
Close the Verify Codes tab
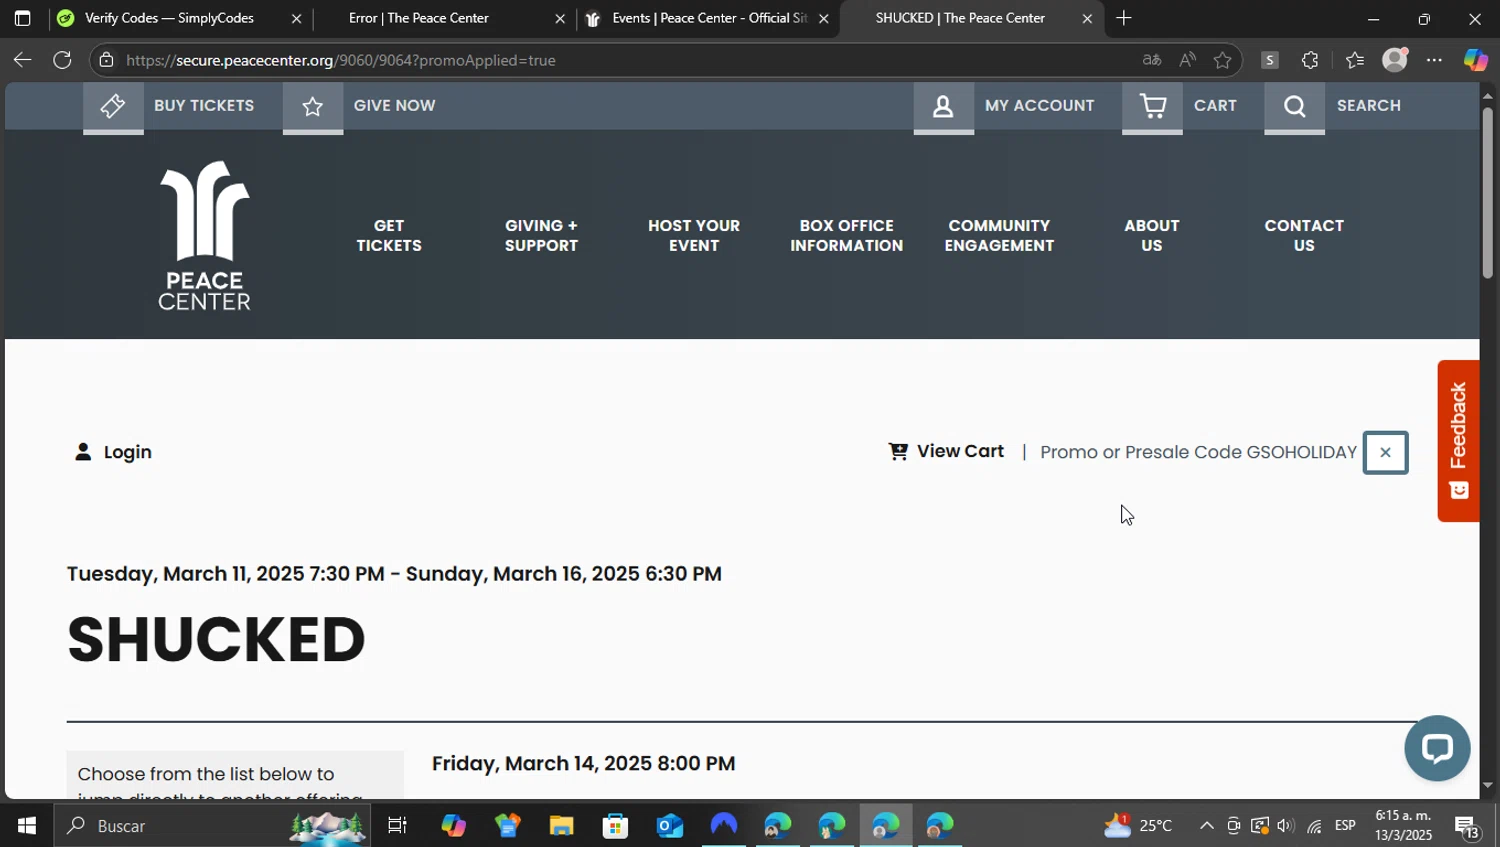click(296, 18)
